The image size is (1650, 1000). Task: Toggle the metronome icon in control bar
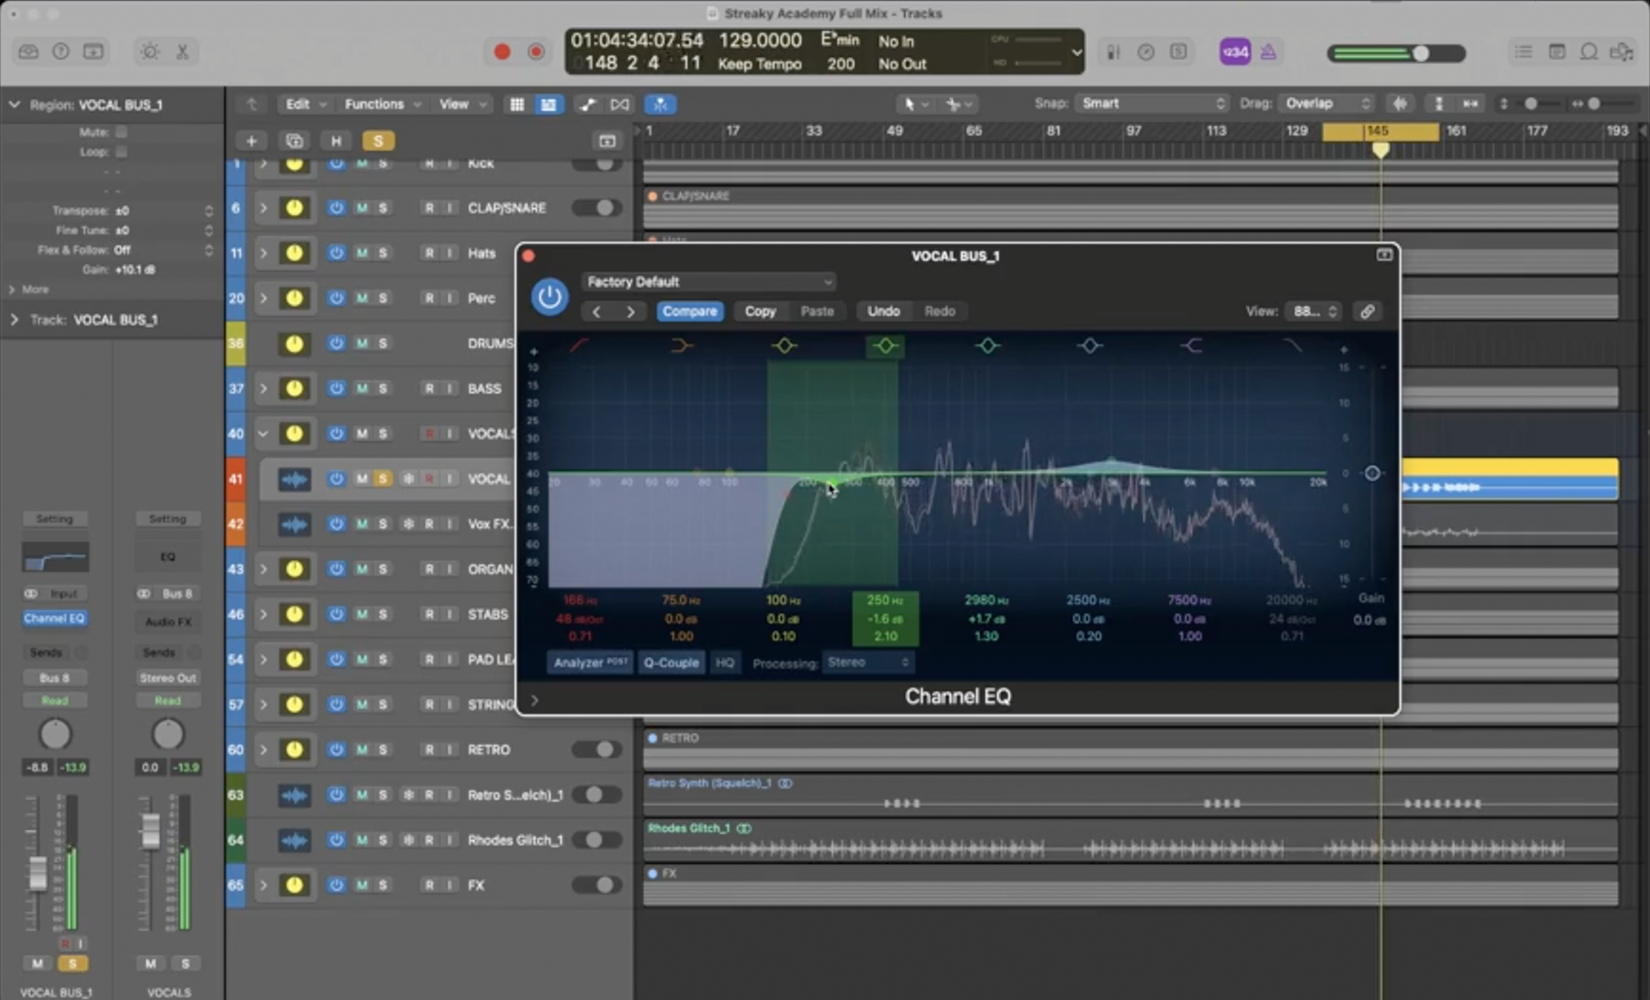pos(1268,52)
